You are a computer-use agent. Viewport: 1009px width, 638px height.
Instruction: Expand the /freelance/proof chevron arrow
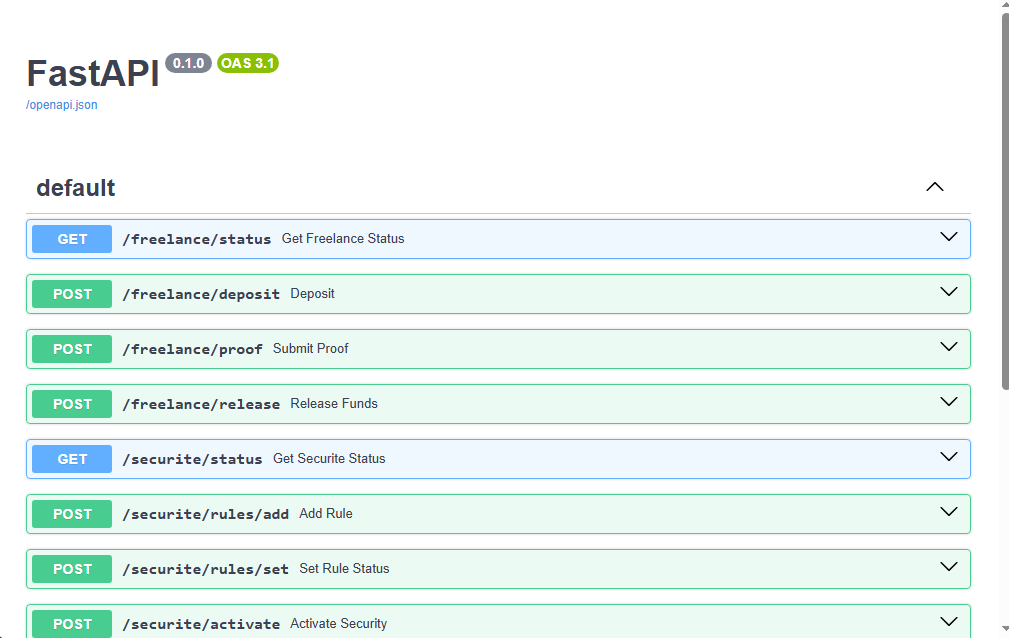(x=949, y=347)
